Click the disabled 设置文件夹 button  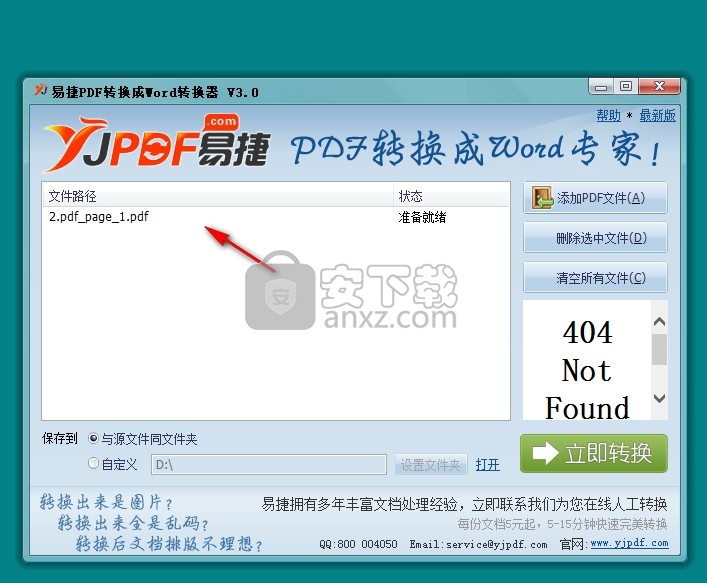(431, 464)
